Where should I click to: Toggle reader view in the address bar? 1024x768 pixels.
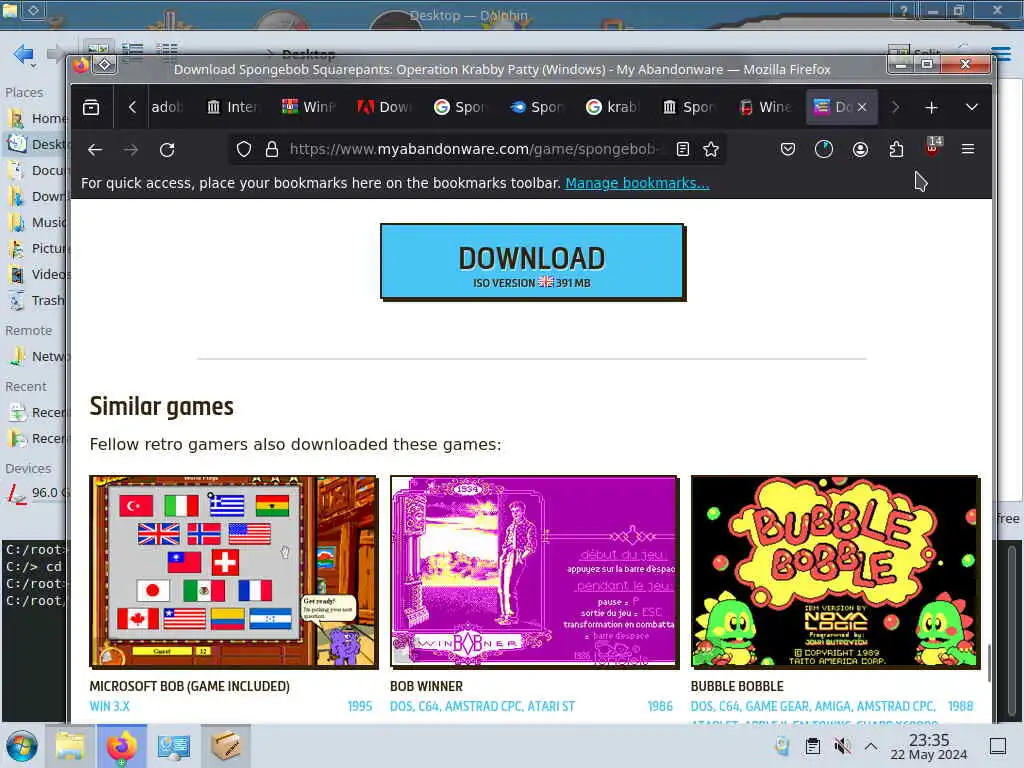click(682, 150)
